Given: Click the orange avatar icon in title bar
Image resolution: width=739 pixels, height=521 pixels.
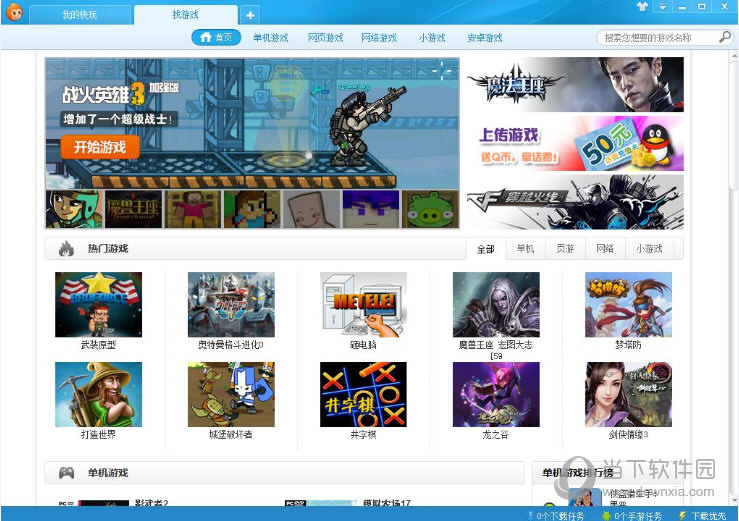Looking at the screenshot, I should click(13, 15).
